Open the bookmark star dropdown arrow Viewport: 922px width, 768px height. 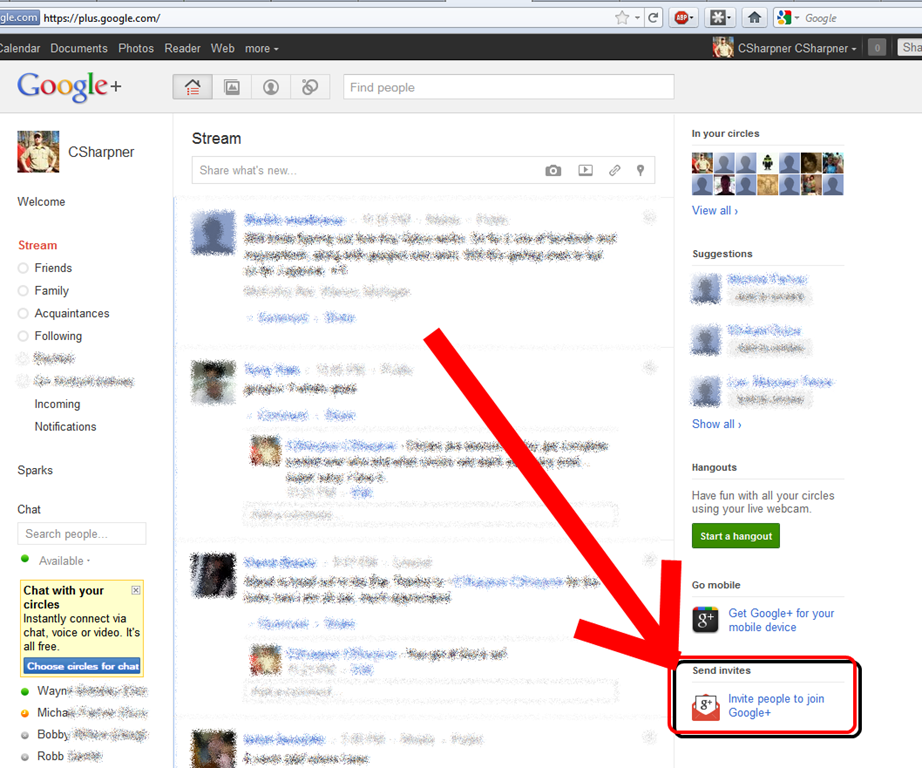point(637,18)
